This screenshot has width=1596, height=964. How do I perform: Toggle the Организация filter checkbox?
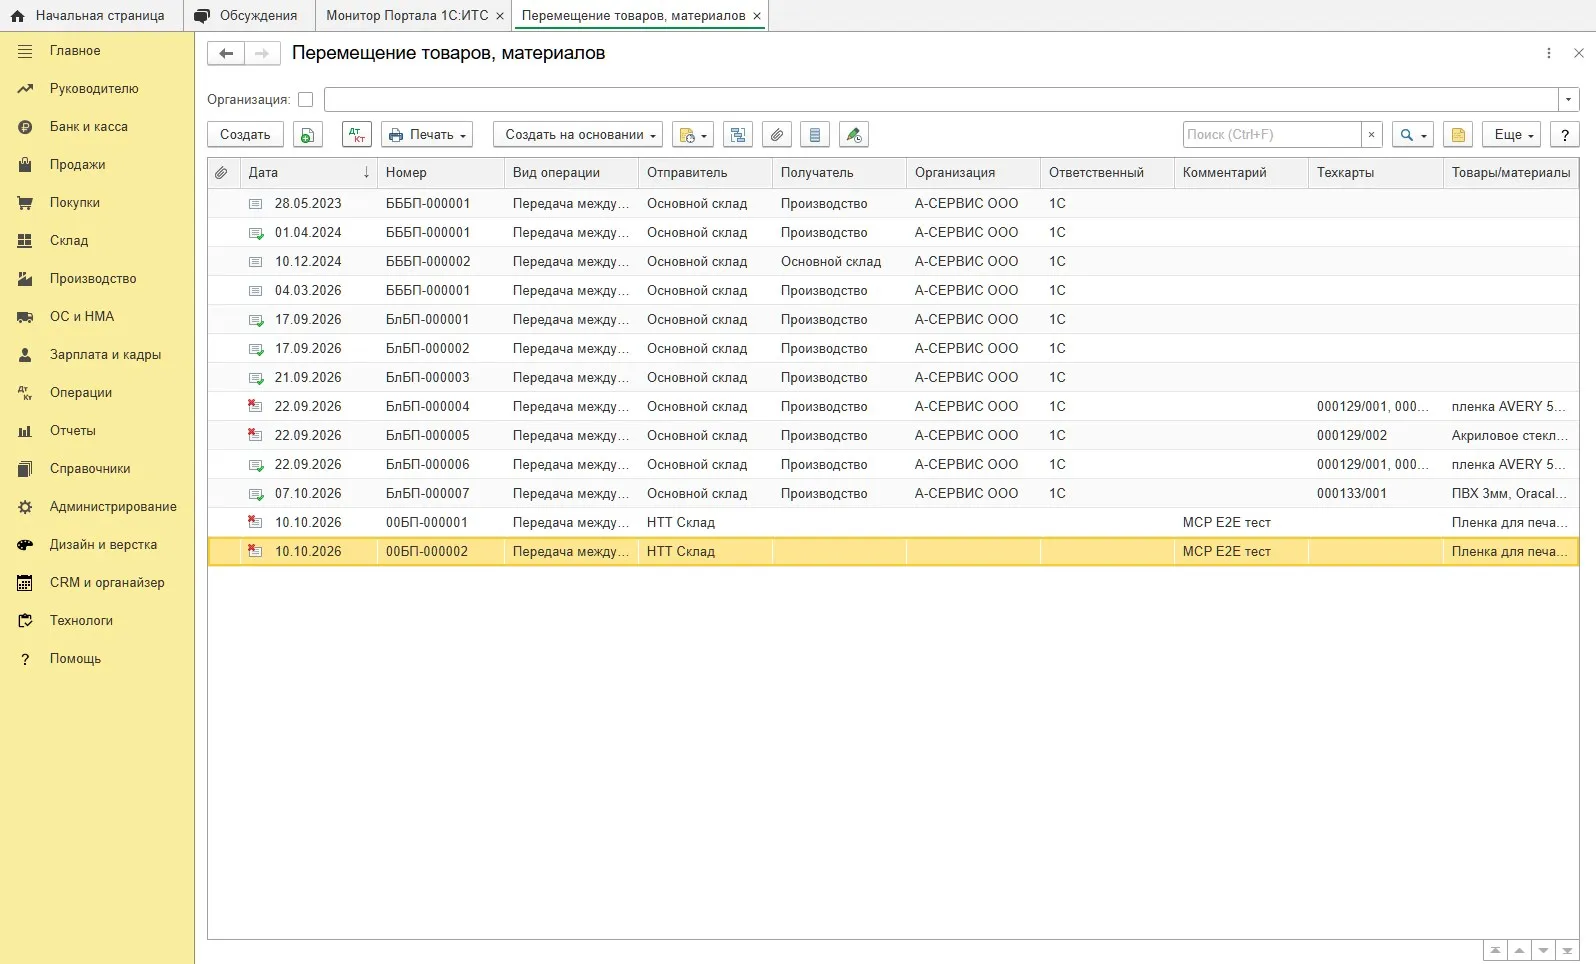click(306, 100)
